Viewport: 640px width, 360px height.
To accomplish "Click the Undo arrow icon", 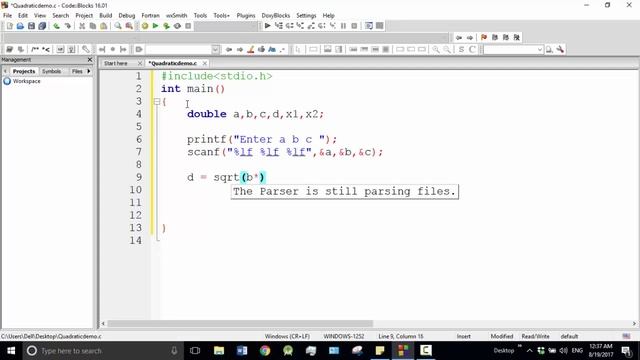I will [x=56, y=26].
